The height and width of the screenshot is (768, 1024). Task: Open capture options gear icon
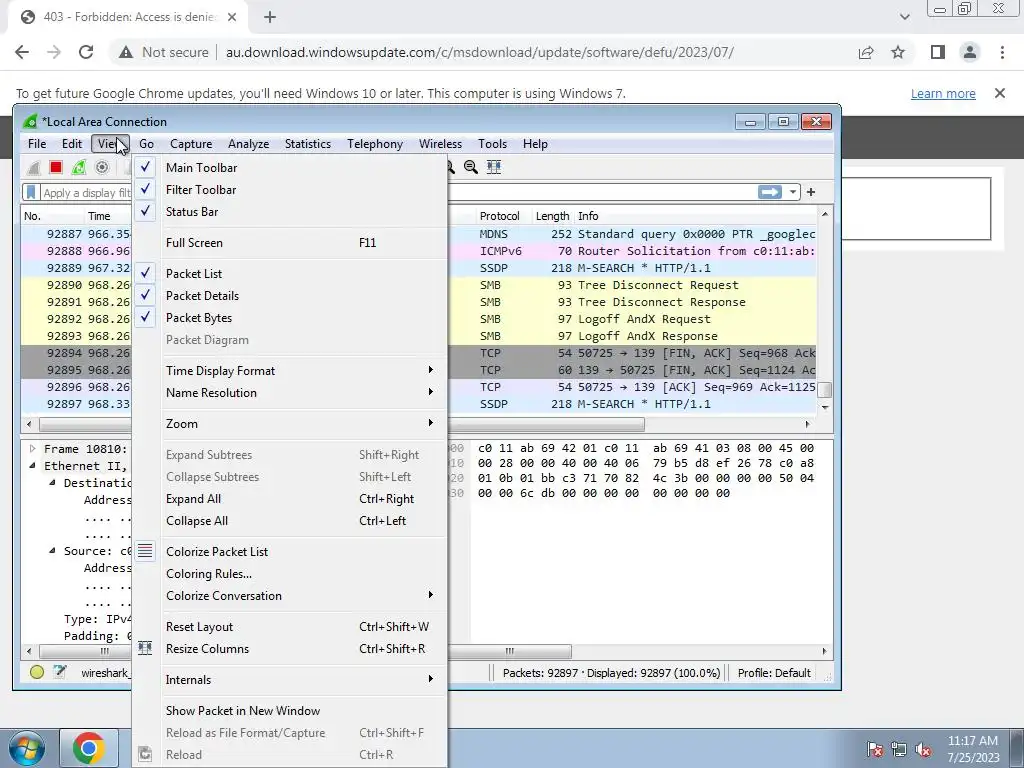click(x=102, y=167)
